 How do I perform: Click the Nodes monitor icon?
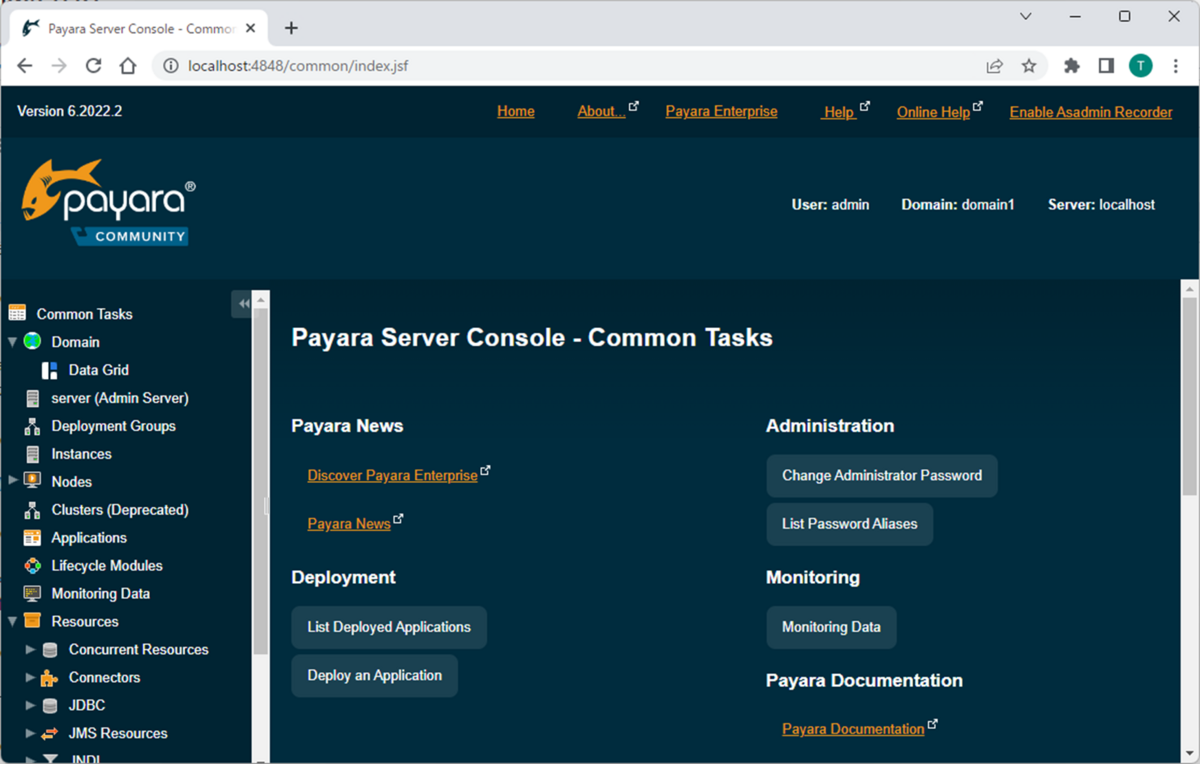32,481
